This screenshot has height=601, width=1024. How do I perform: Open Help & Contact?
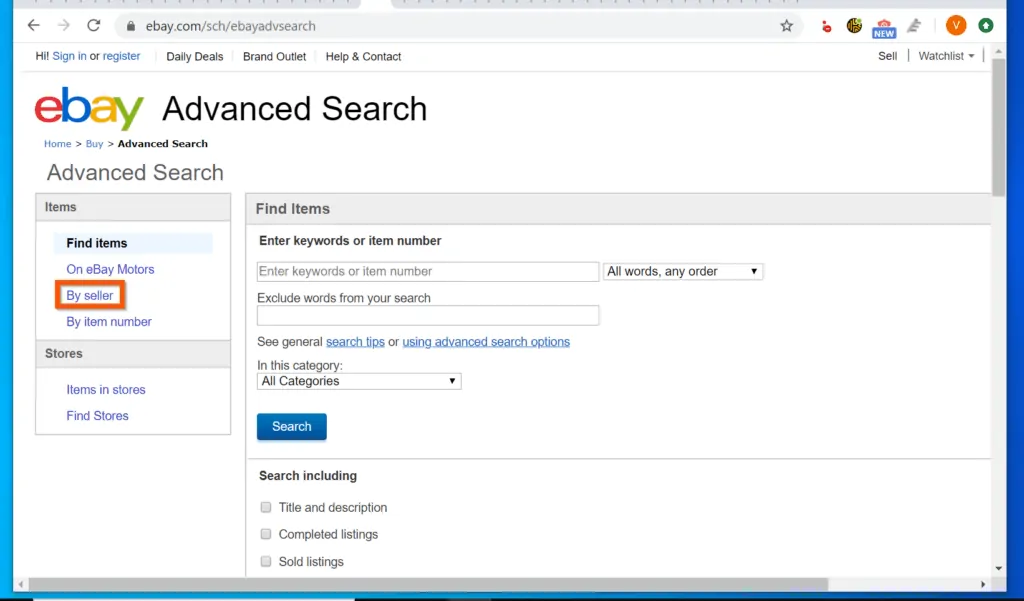[x=363, y=57]
